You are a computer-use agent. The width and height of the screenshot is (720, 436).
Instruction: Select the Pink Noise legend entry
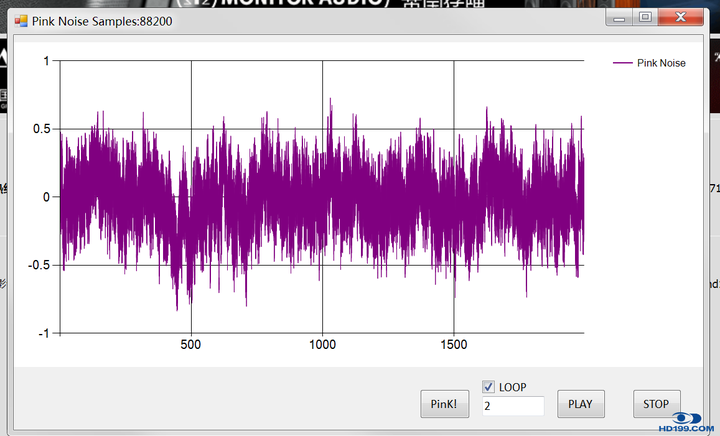coord(649,63)
